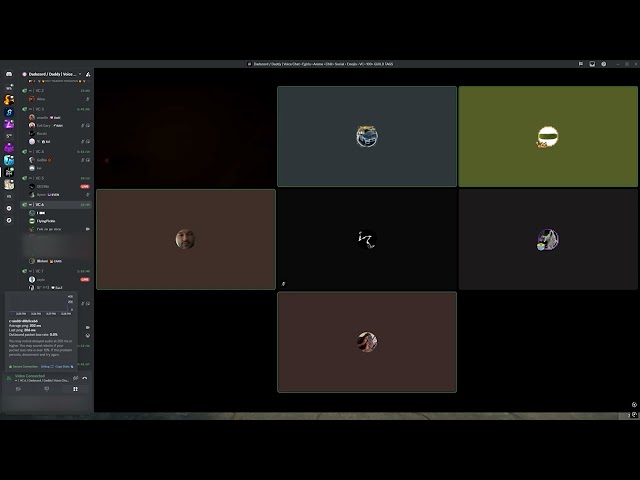Image resolution: width=640 pixels, height=480 pixels.
Task: Open the currently selected server icon
Action: [x=9, y=172]
